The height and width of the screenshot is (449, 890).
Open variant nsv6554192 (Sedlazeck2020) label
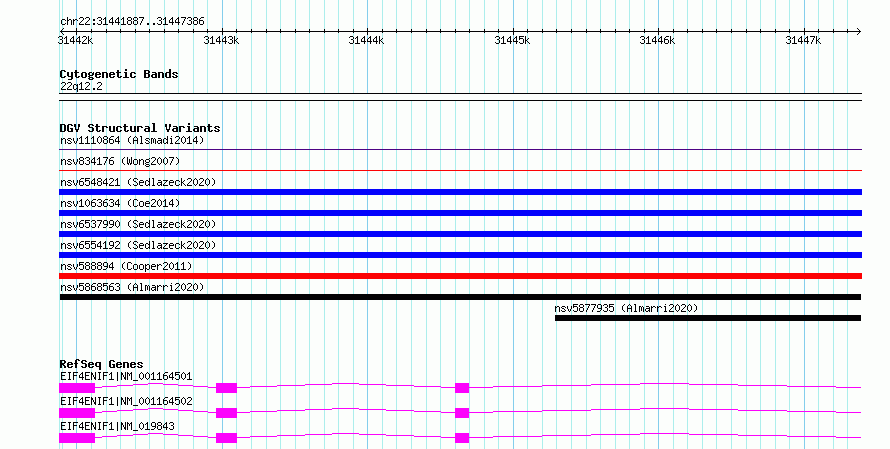tap(138, 245)
